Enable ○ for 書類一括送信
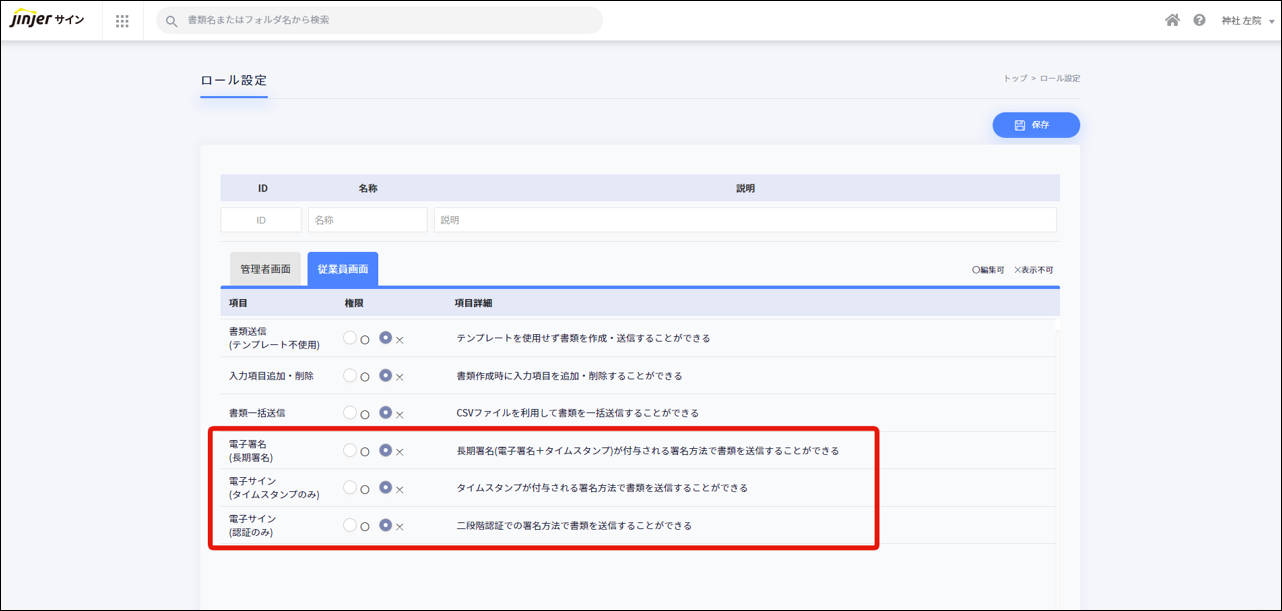 pos(350,412)
